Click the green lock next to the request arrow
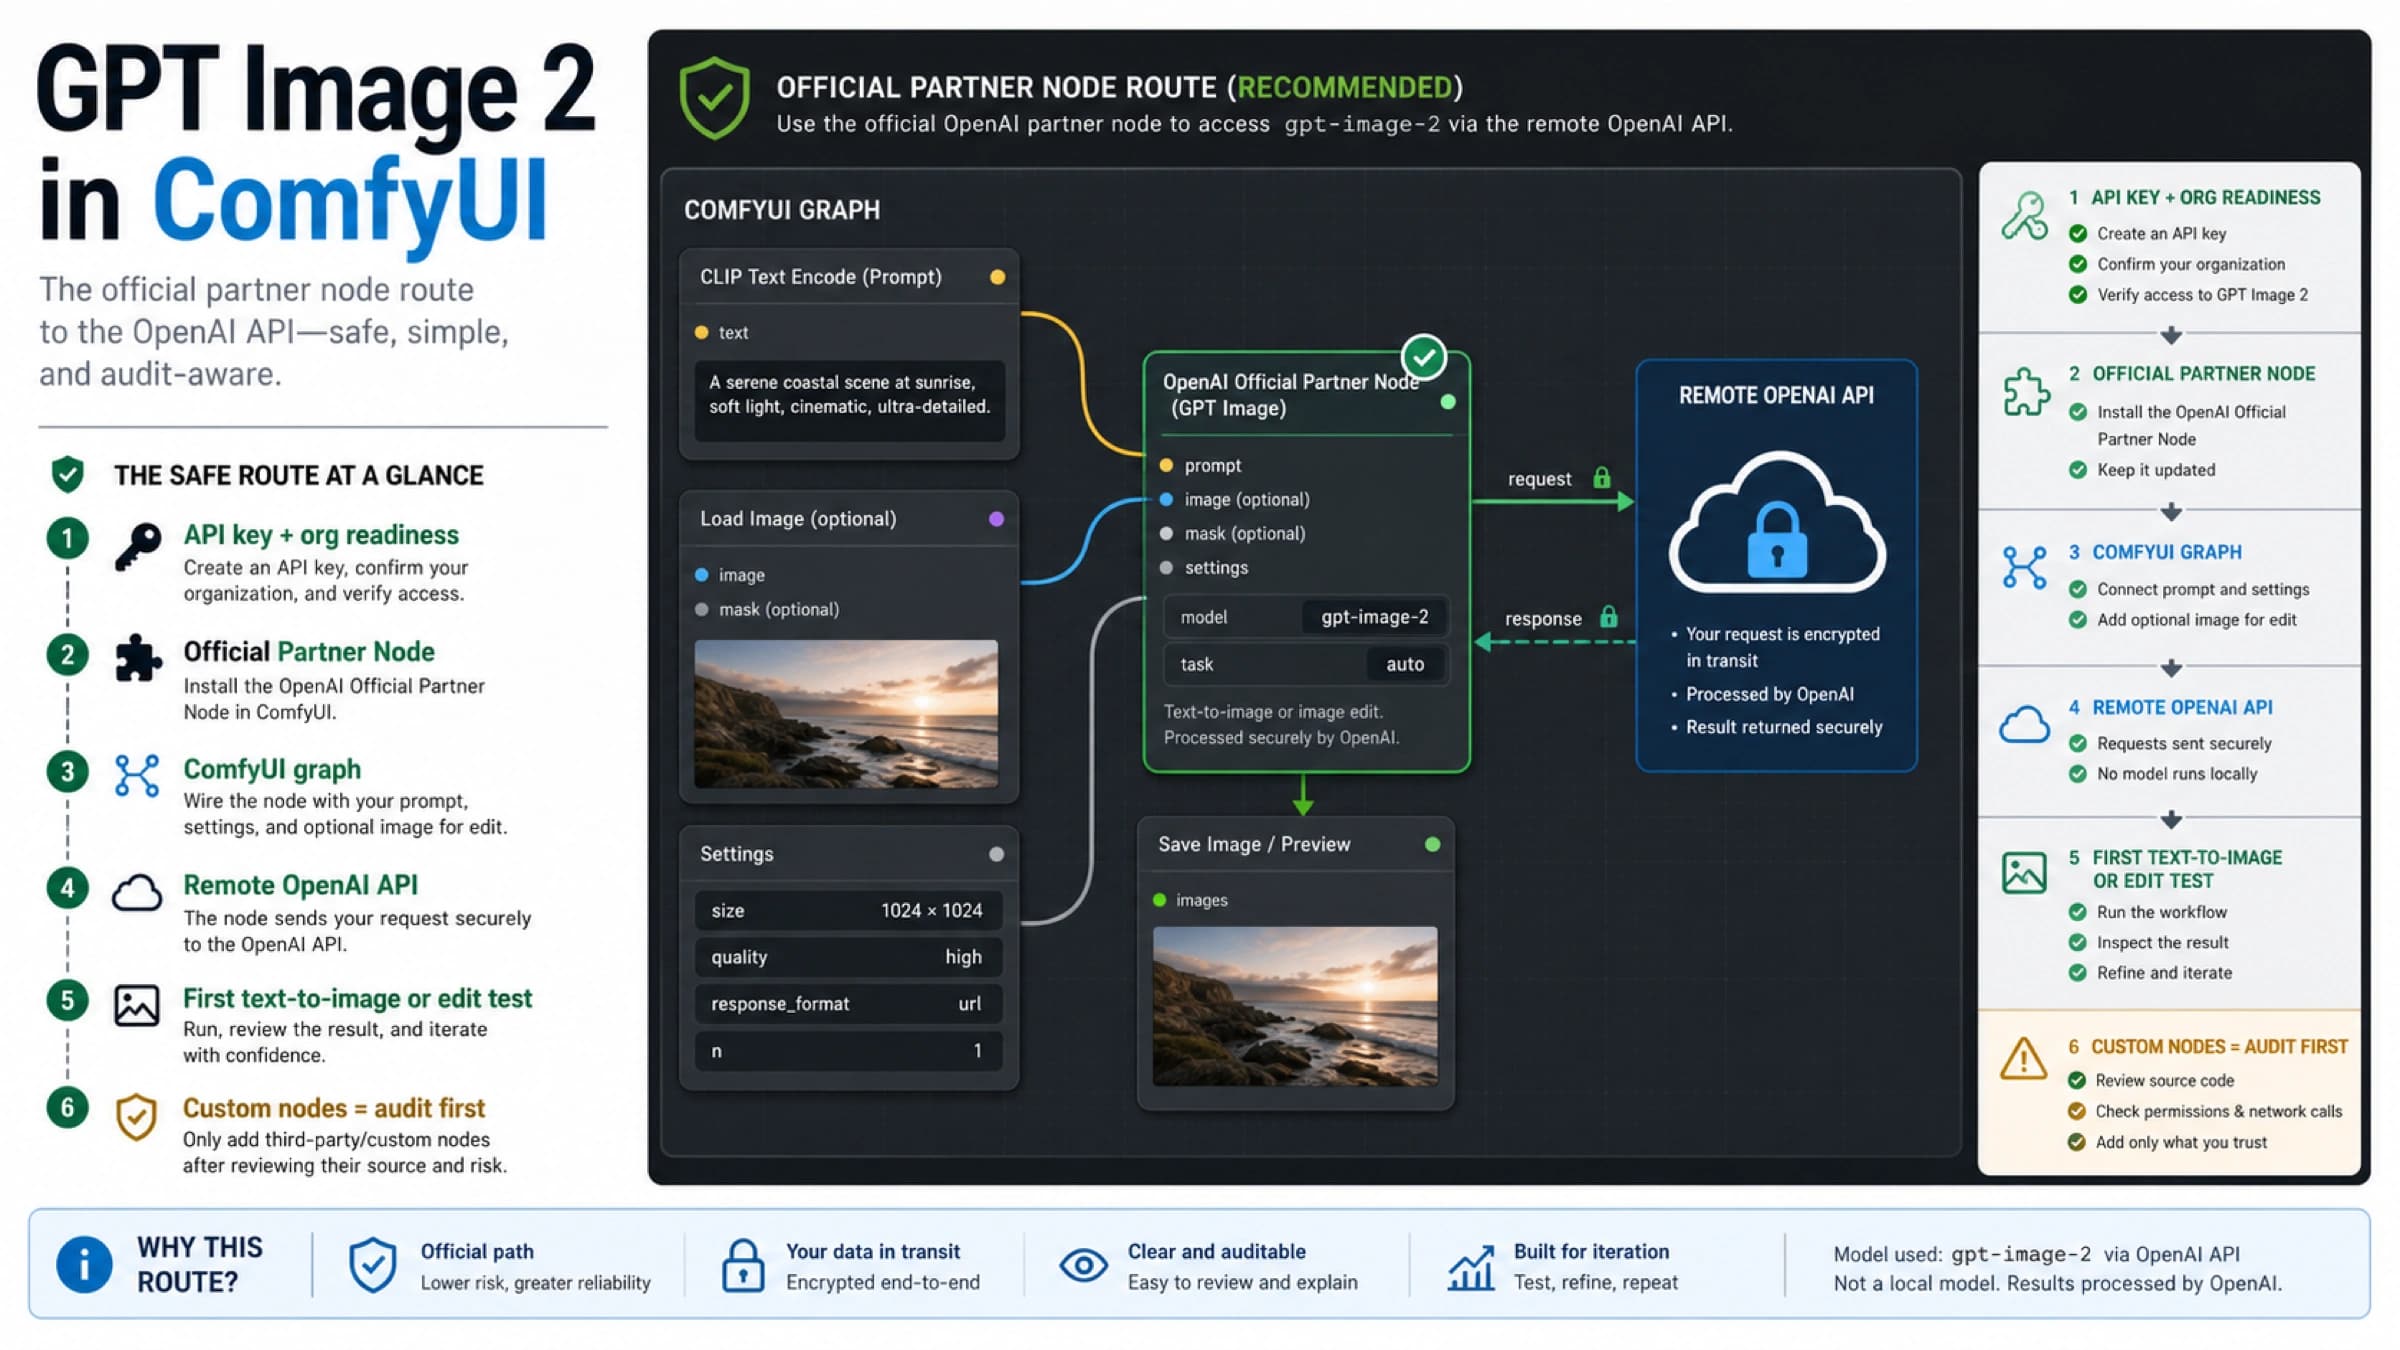Image resolution: width=2400 pixels, height=1350 pixels. point(1602,477)
